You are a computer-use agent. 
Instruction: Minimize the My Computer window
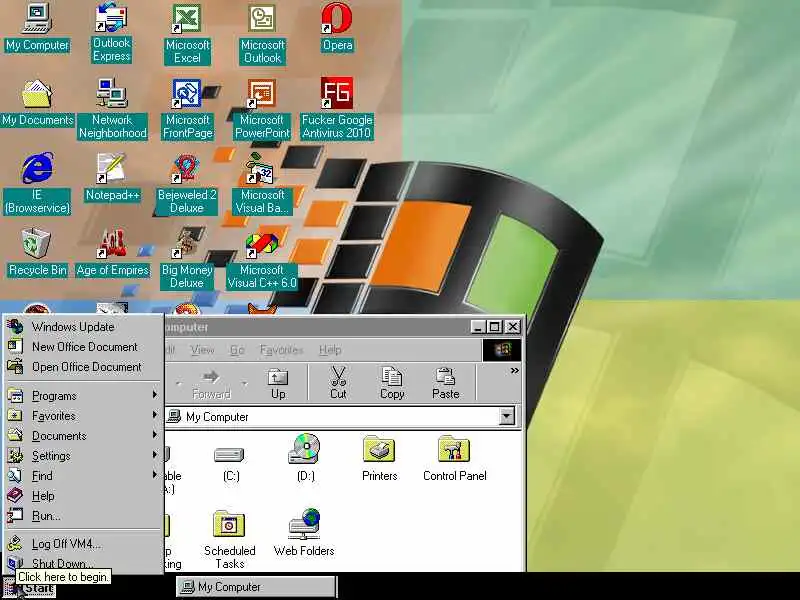coord(478,327)
